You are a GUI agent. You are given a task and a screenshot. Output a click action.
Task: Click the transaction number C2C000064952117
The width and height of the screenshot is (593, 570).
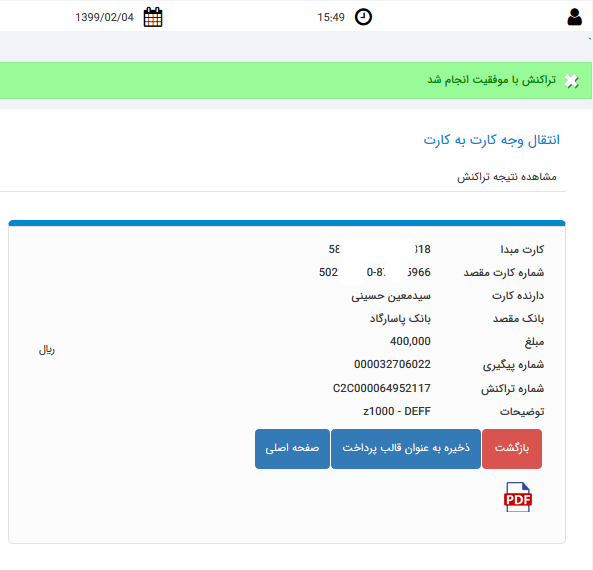[382, 388]
